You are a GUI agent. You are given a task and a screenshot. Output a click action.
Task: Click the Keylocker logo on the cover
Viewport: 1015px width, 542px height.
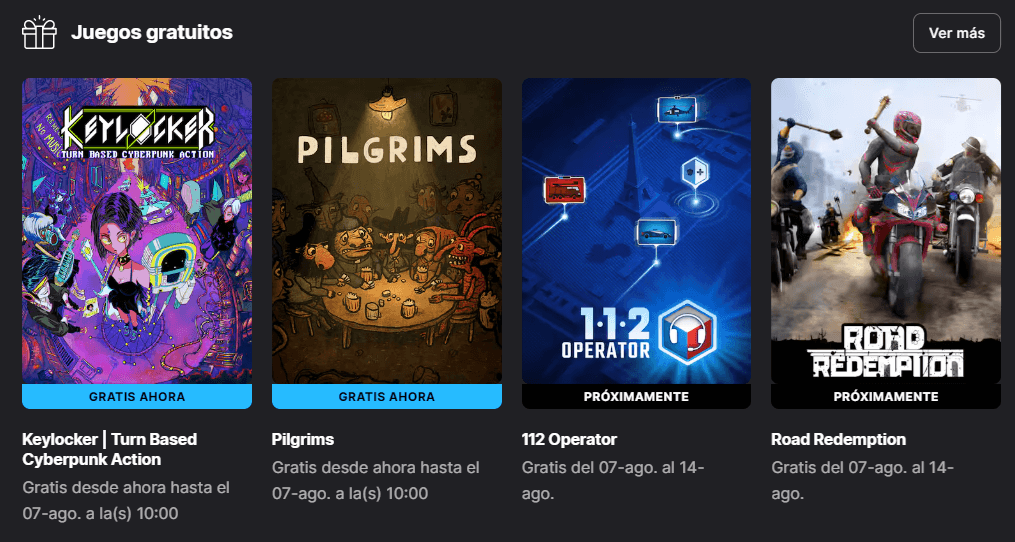tap(138, 133)
